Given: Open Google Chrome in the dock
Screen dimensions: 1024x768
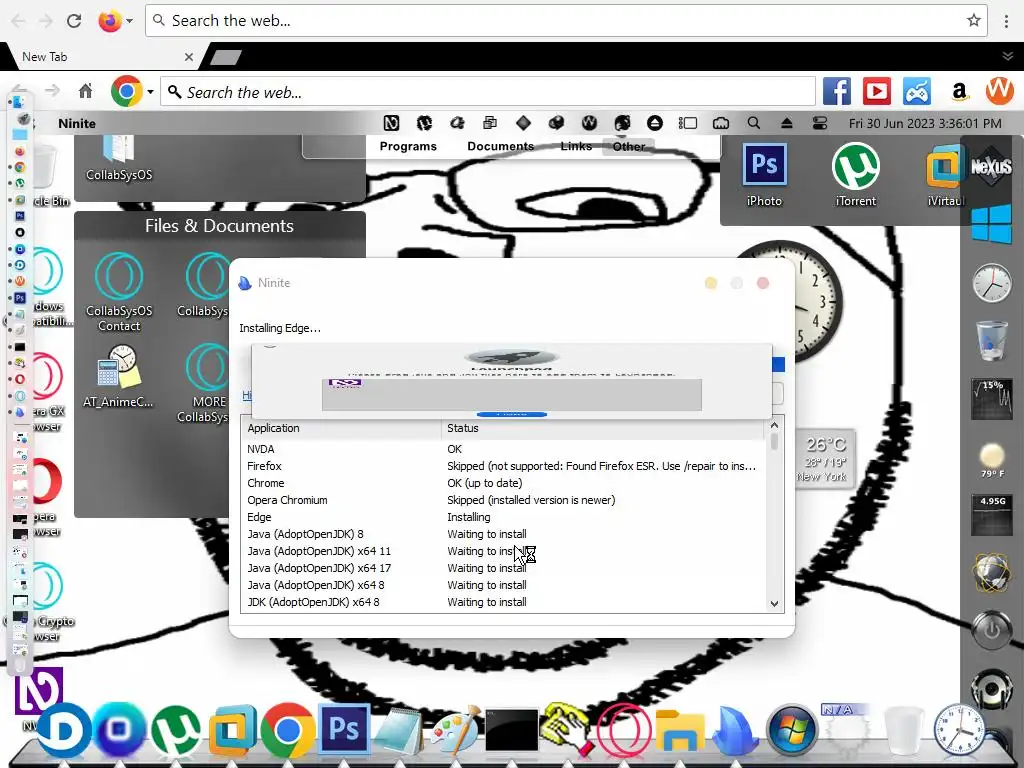Looking at the screenshot, I should click(287, 729).
